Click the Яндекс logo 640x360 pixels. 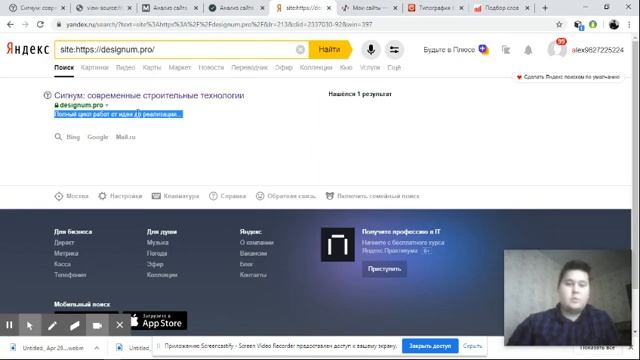28,49
